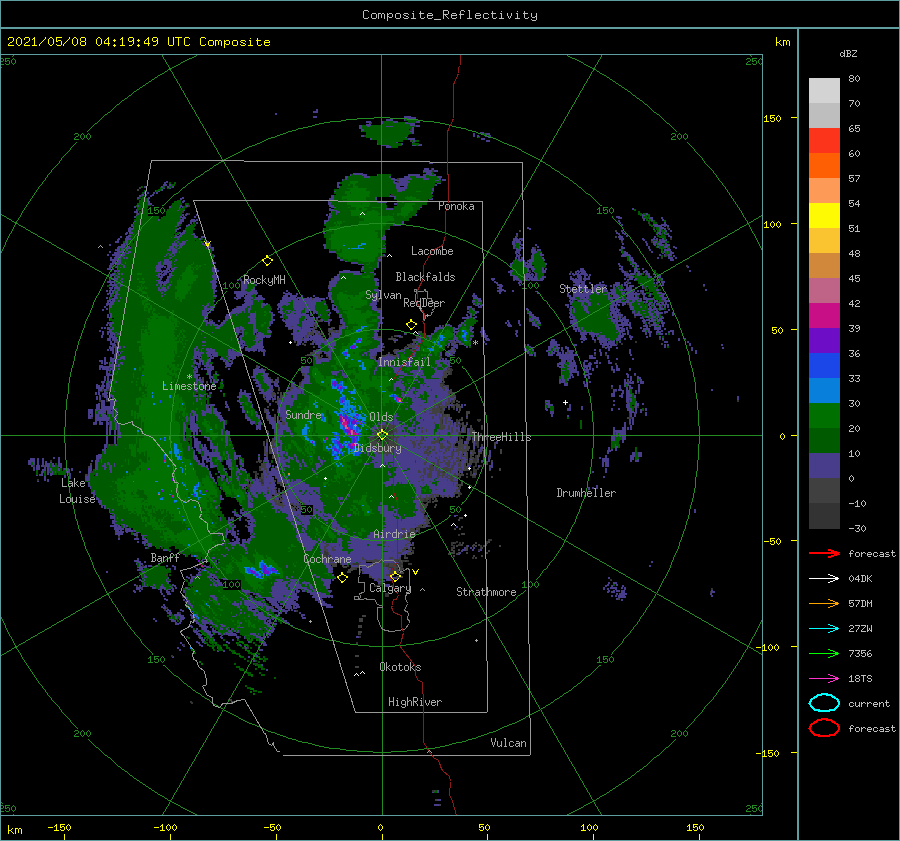Click the Vulcan town label
This screenshot has width=900, height=841.
tap(508, 743)
